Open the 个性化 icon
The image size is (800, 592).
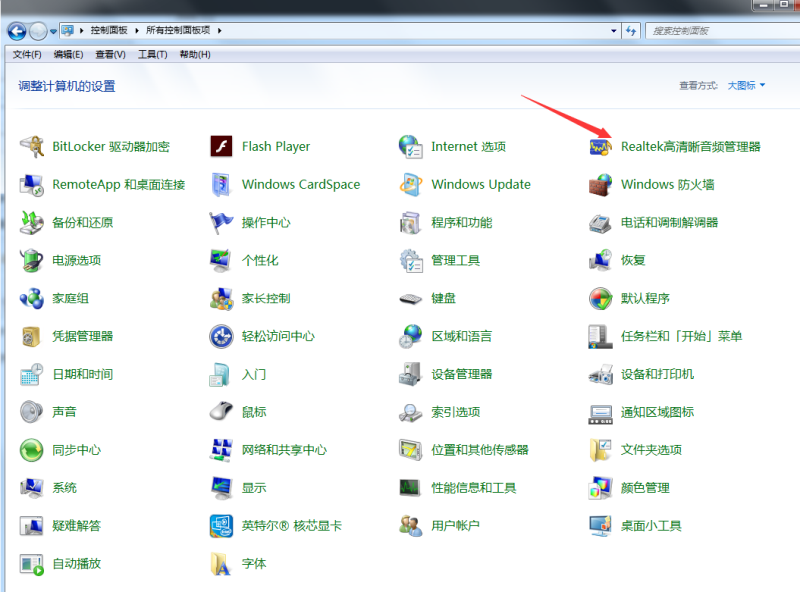[221, 260]
